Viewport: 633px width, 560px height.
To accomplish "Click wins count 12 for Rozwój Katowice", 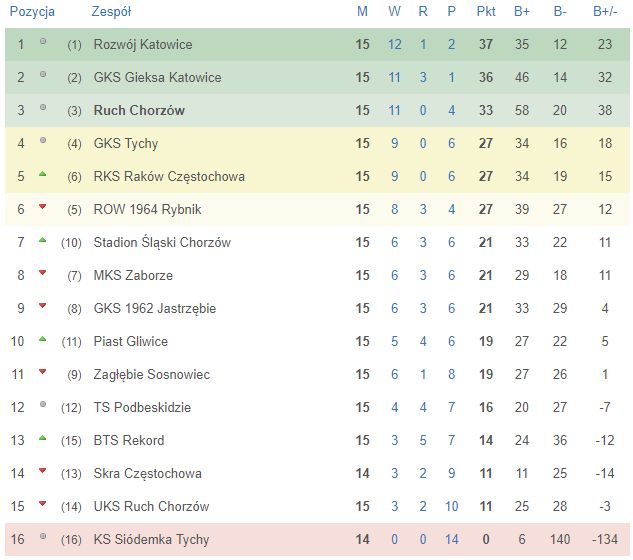I will click(x=395, y=44).
